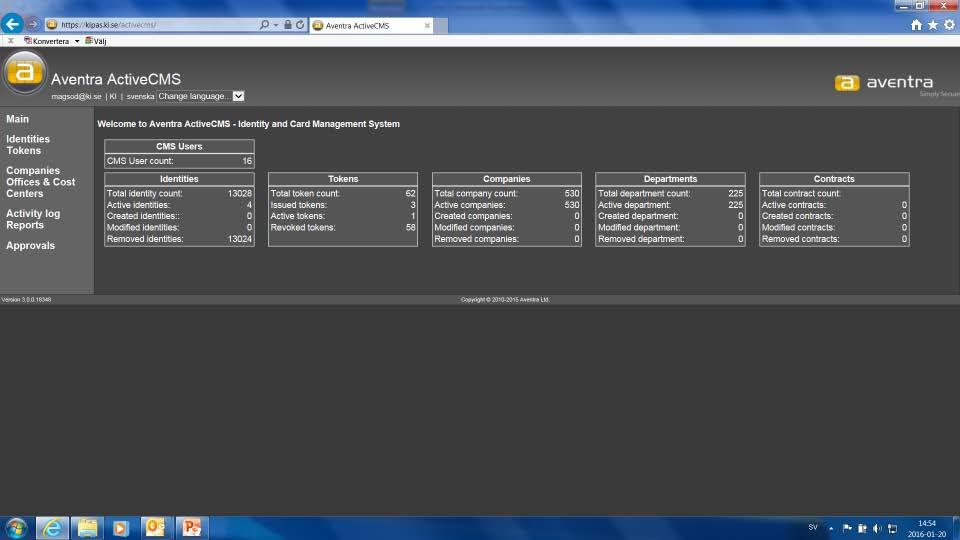Expand the Konvertera dropdown arrow

77,42
